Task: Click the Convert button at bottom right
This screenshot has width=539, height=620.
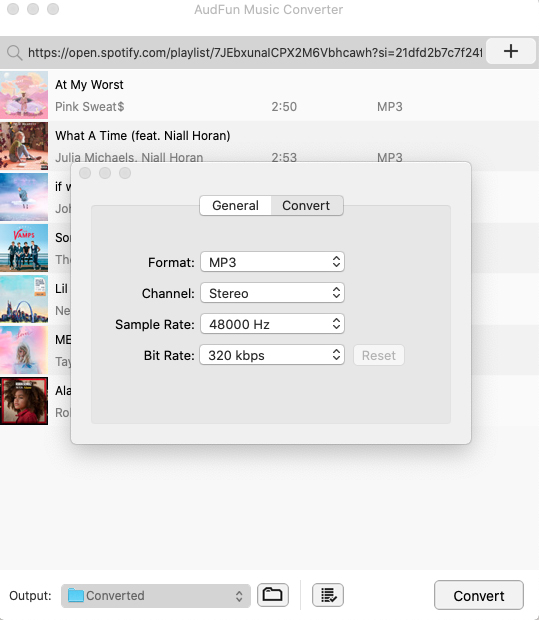Action: [x=478, y=595]
